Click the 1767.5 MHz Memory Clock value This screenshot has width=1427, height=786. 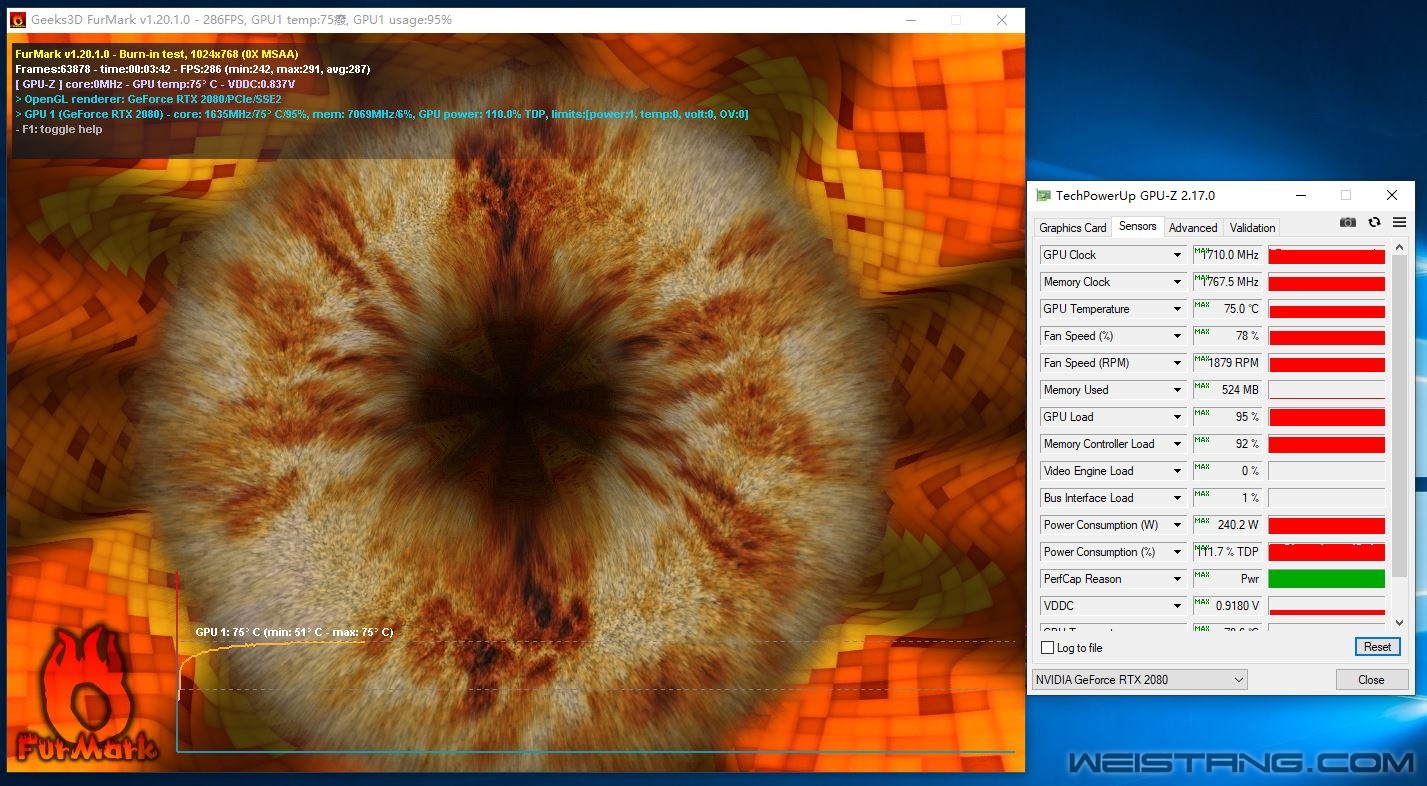coord(1228,282)
